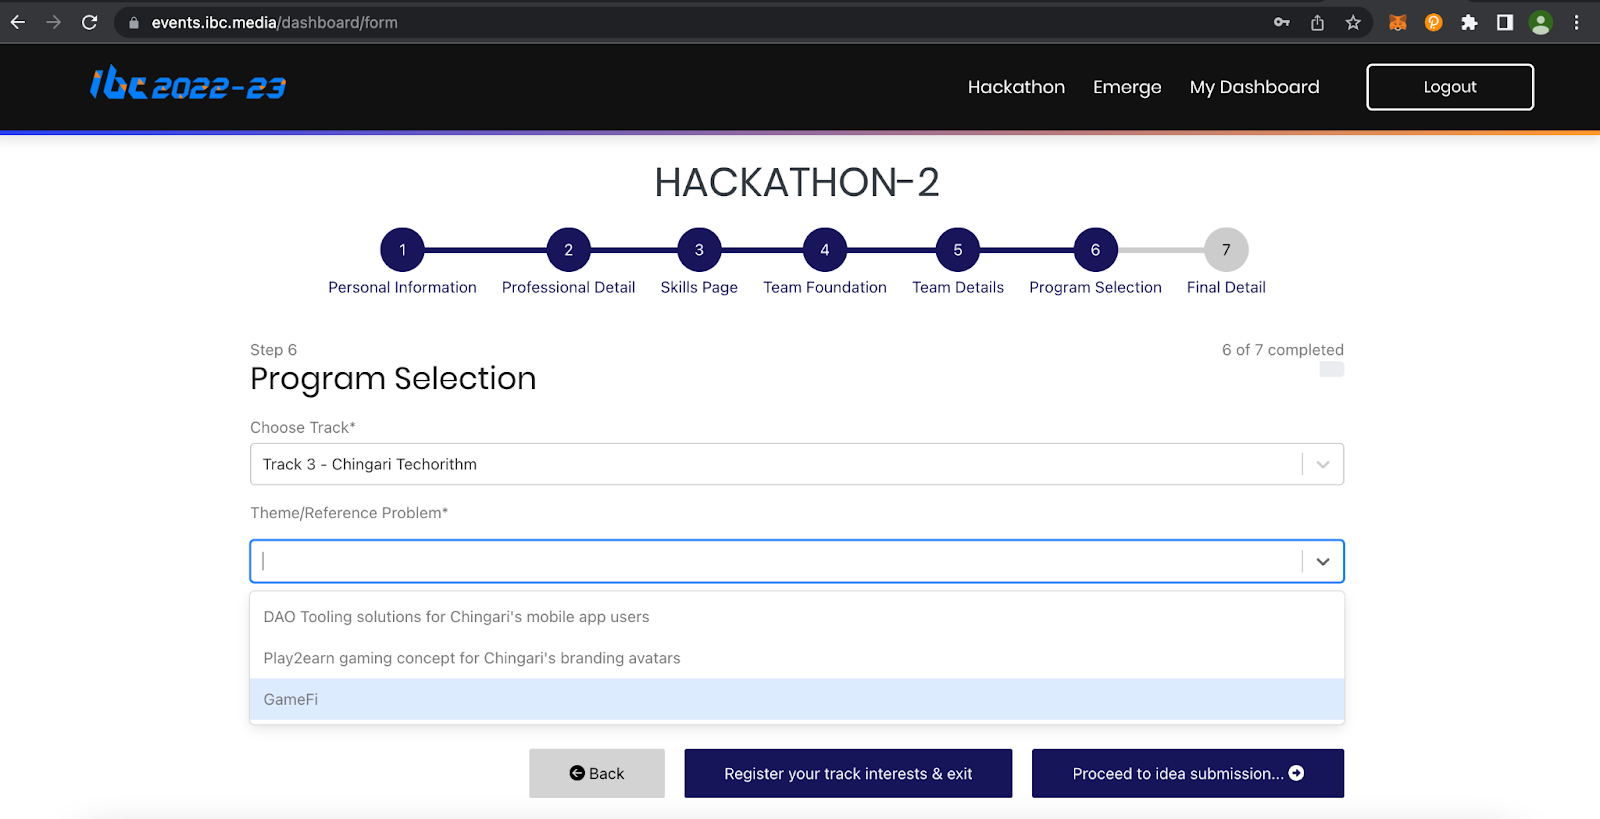Open the orange P extension icon
Image resolution: width=1600 pixels, height=819 pixels.
point(1434,22)
